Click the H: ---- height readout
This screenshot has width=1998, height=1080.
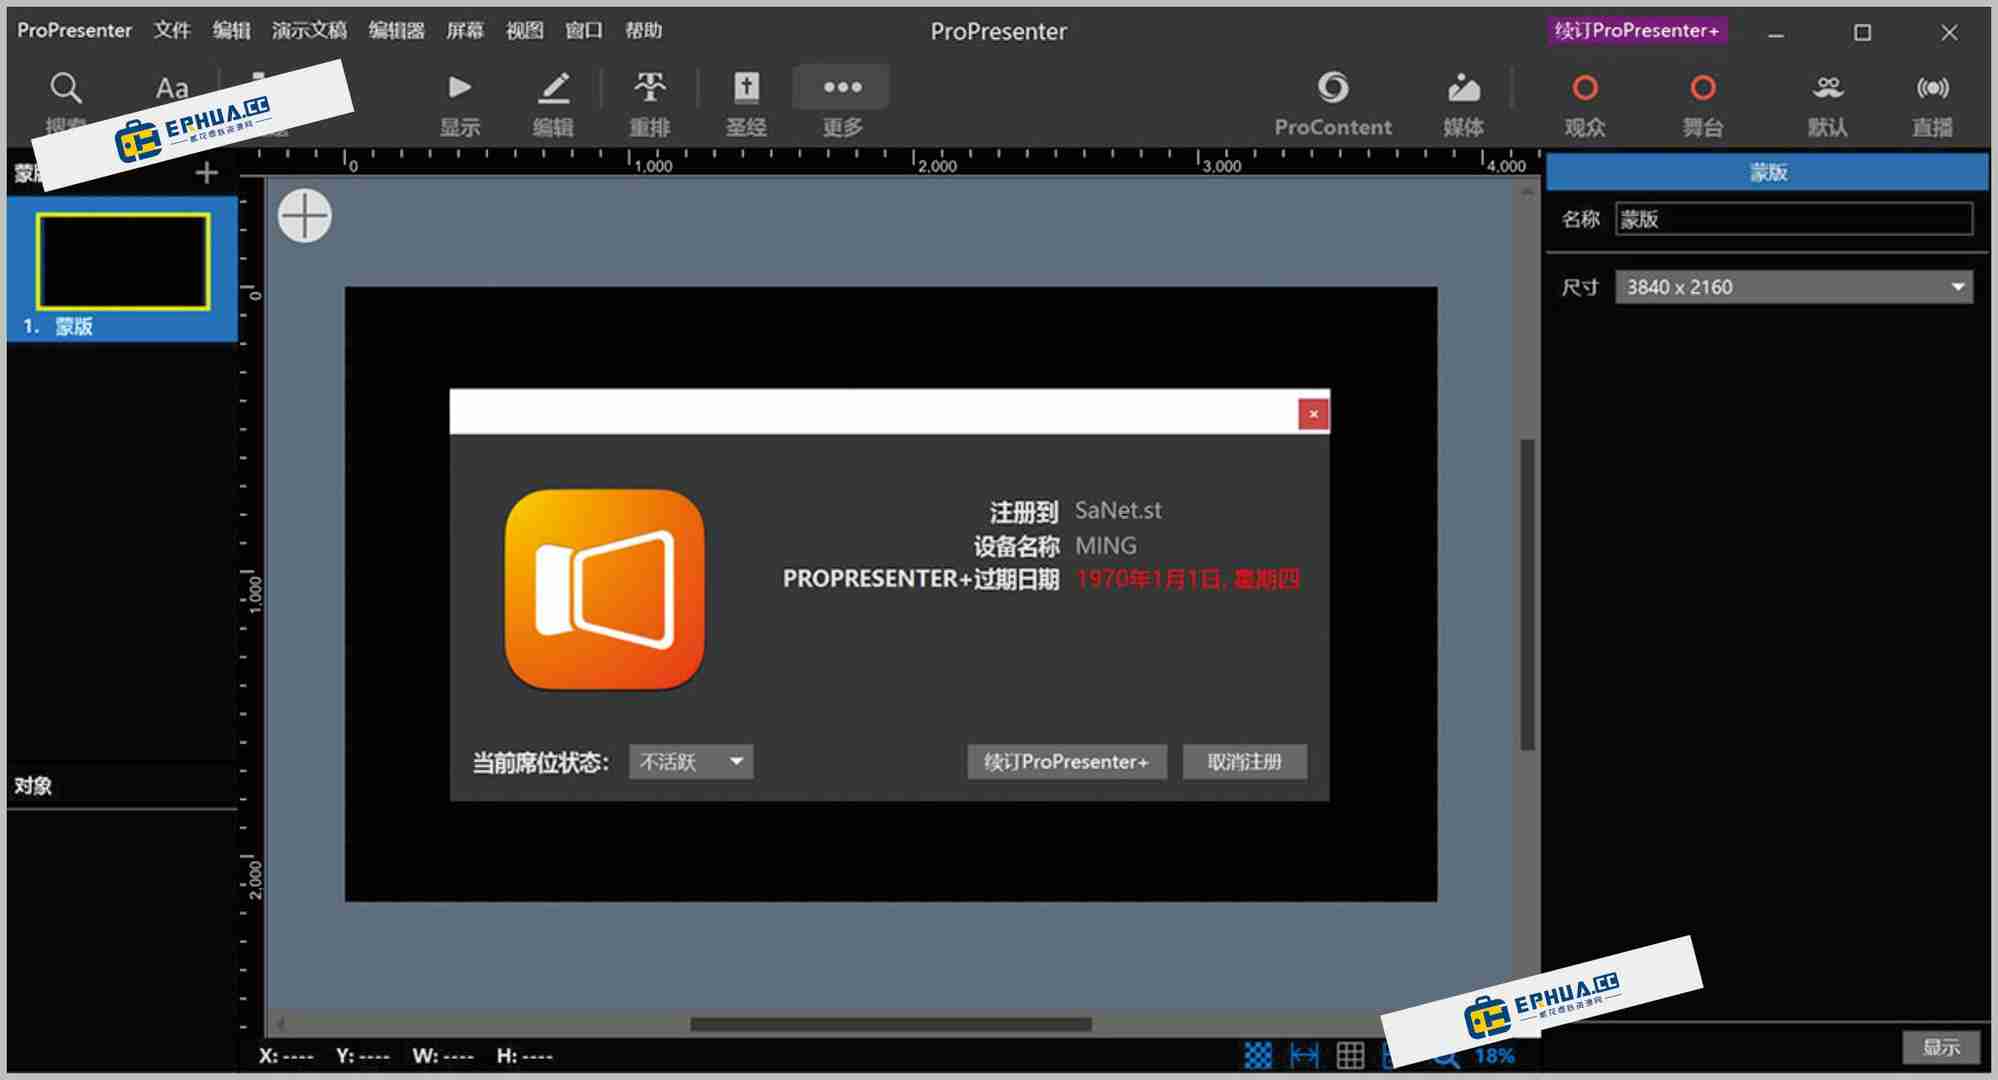[524, 1055]
